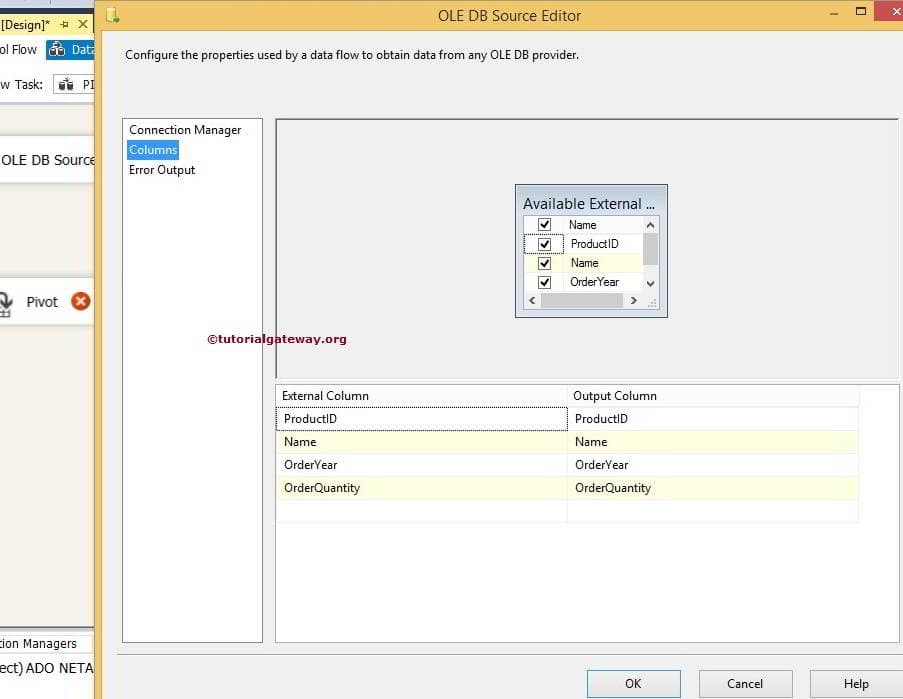Click the down arrow in external columns list

pyautogui.click(x=650, y=283)
